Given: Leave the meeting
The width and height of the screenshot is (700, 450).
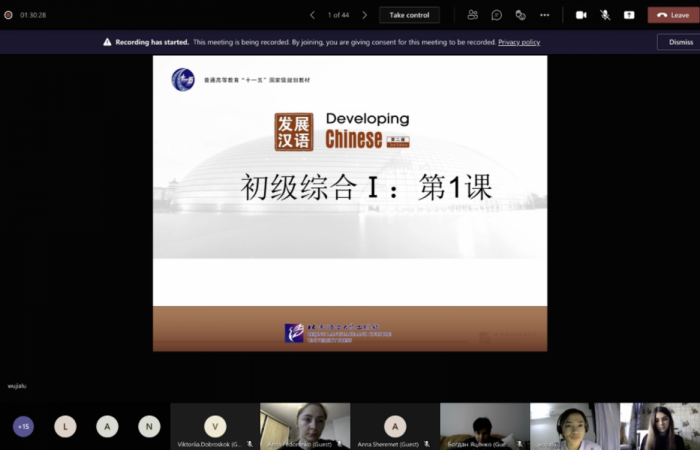Looking at the screenshot, I should [x=673, y=15].
